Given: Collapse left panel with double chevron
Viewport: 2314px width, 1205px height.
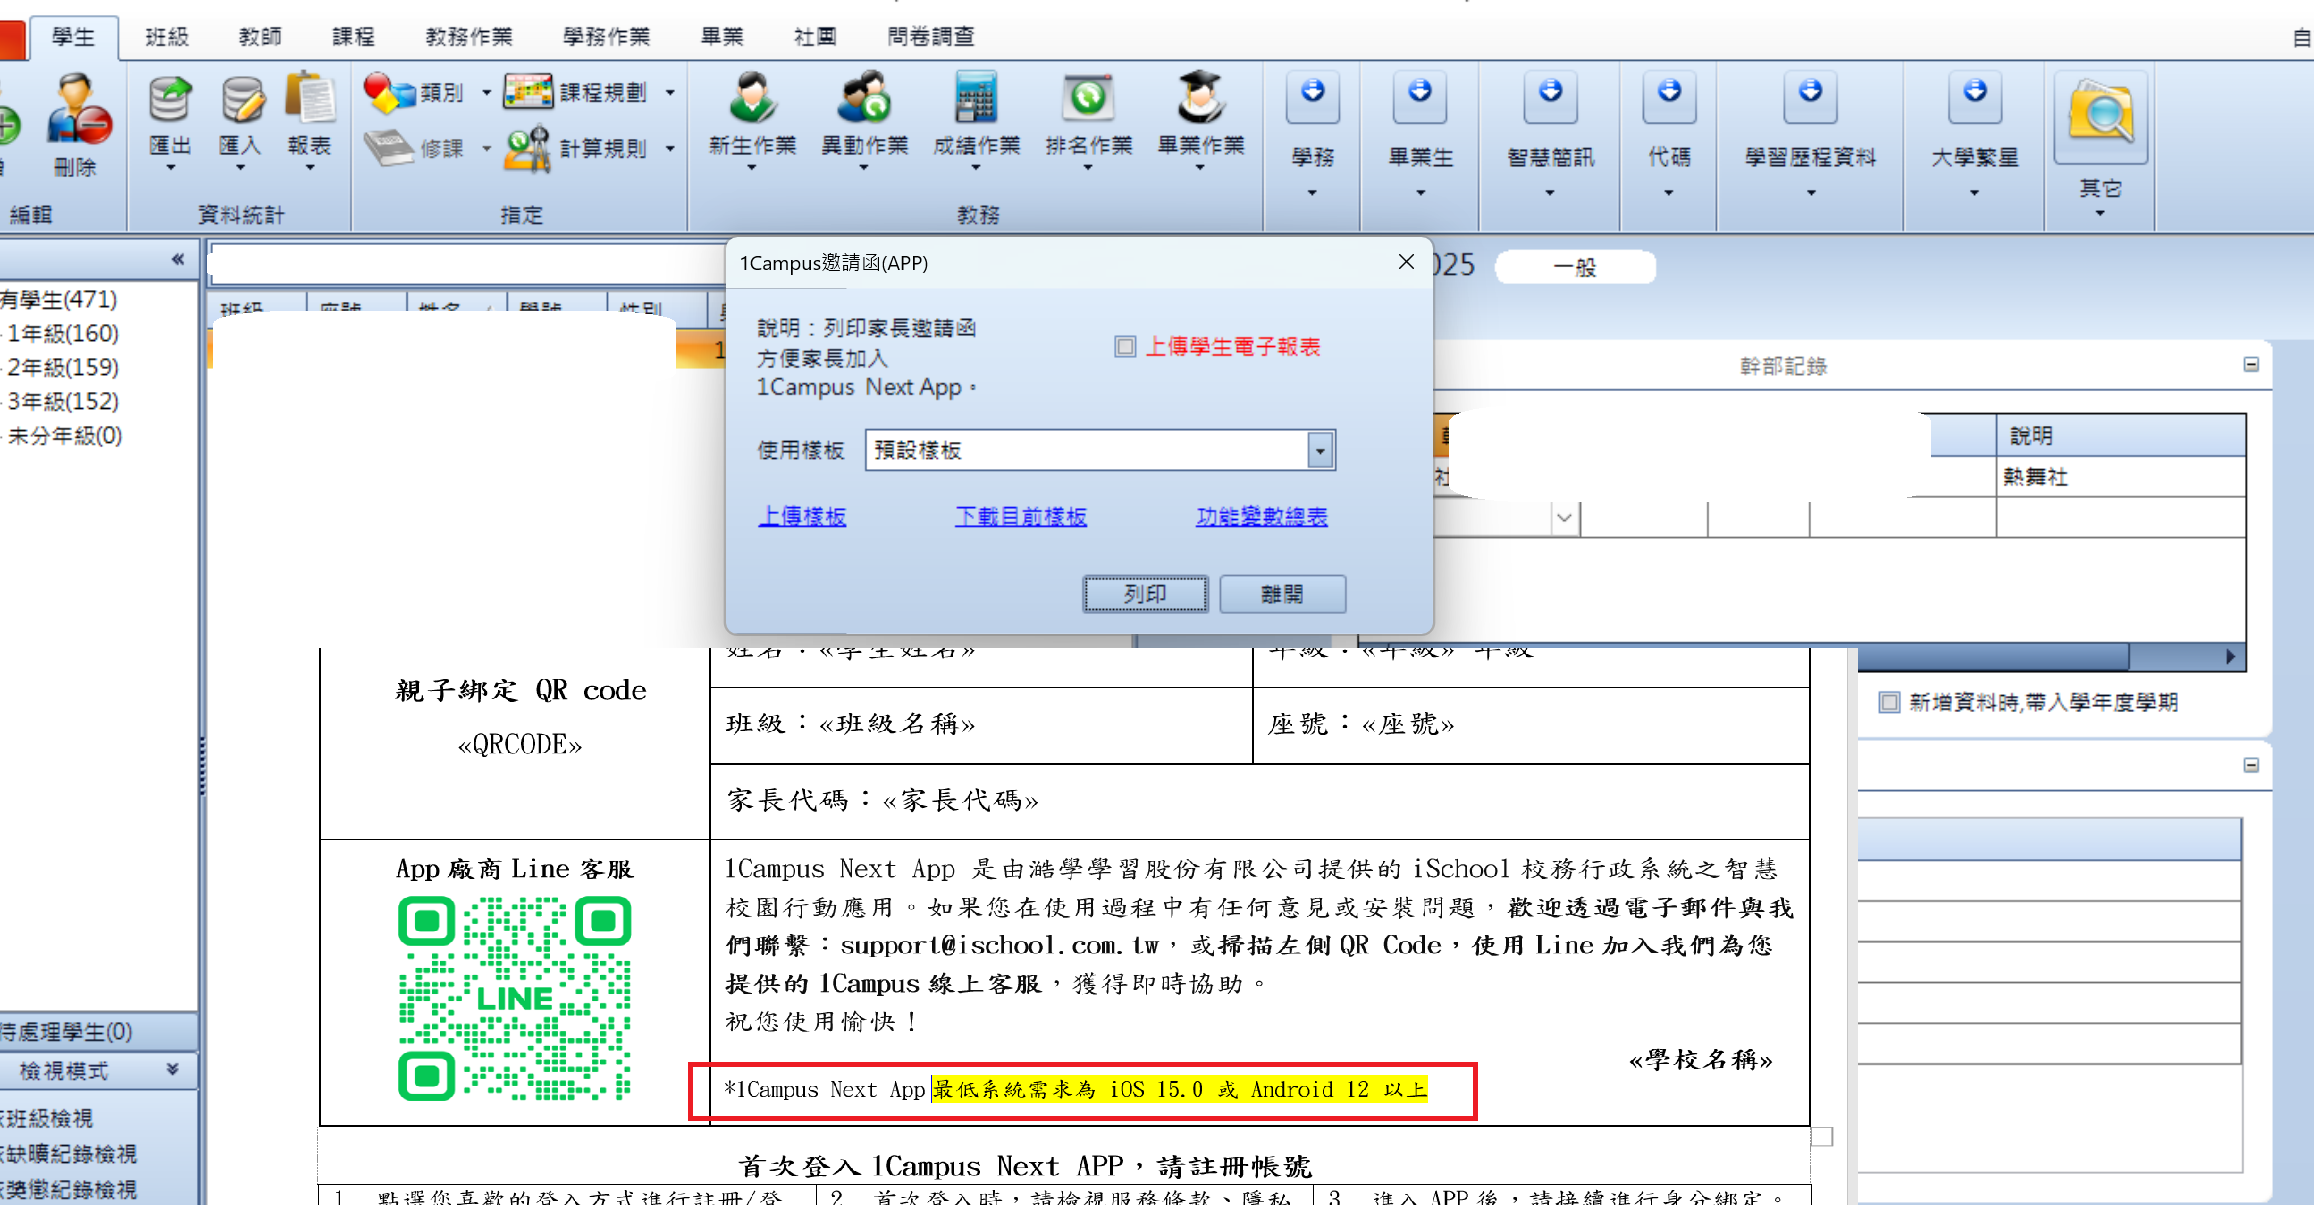Looking at the screenshot, I should (x=178, y=260).
